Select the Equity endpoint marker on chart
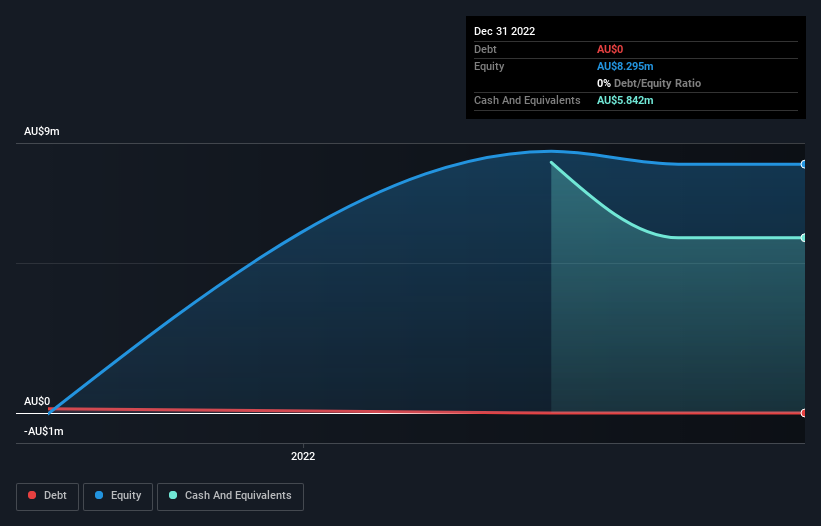Screen dimensions: 821x526 [x=803, y=164]
